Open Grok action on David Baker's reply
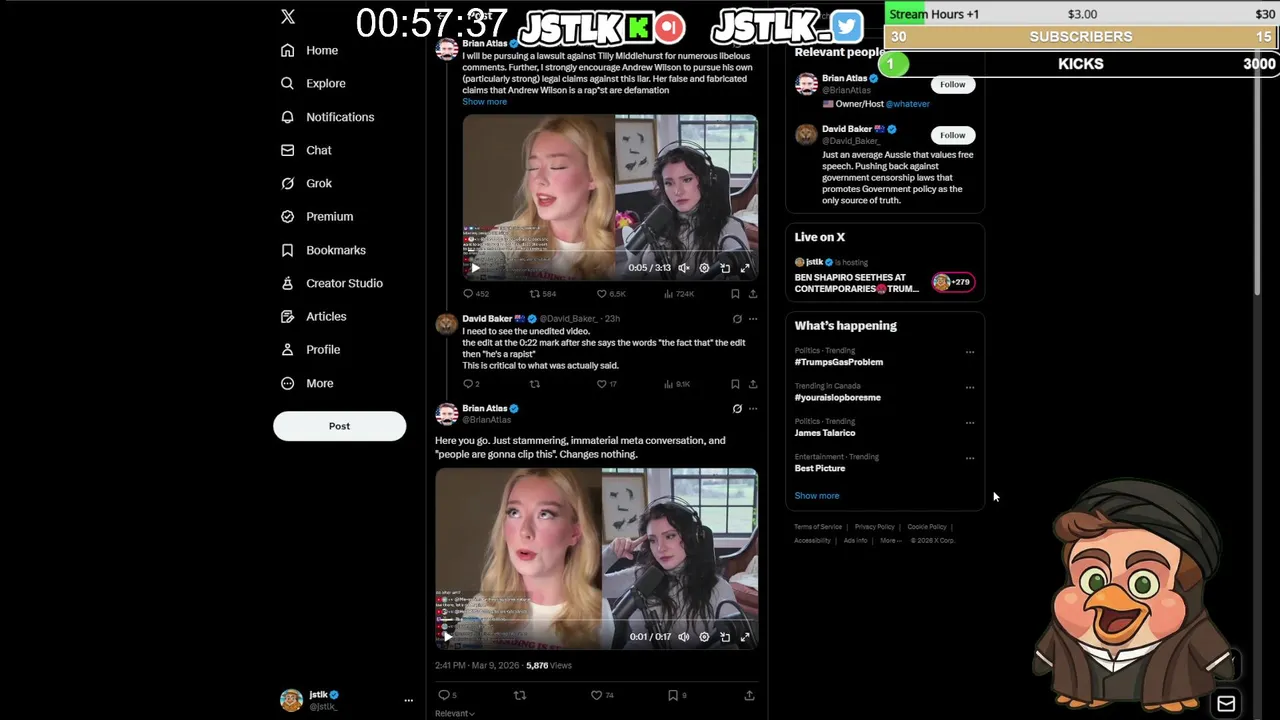The width and height of the screenshot is (1280, 720). (737, 319)
